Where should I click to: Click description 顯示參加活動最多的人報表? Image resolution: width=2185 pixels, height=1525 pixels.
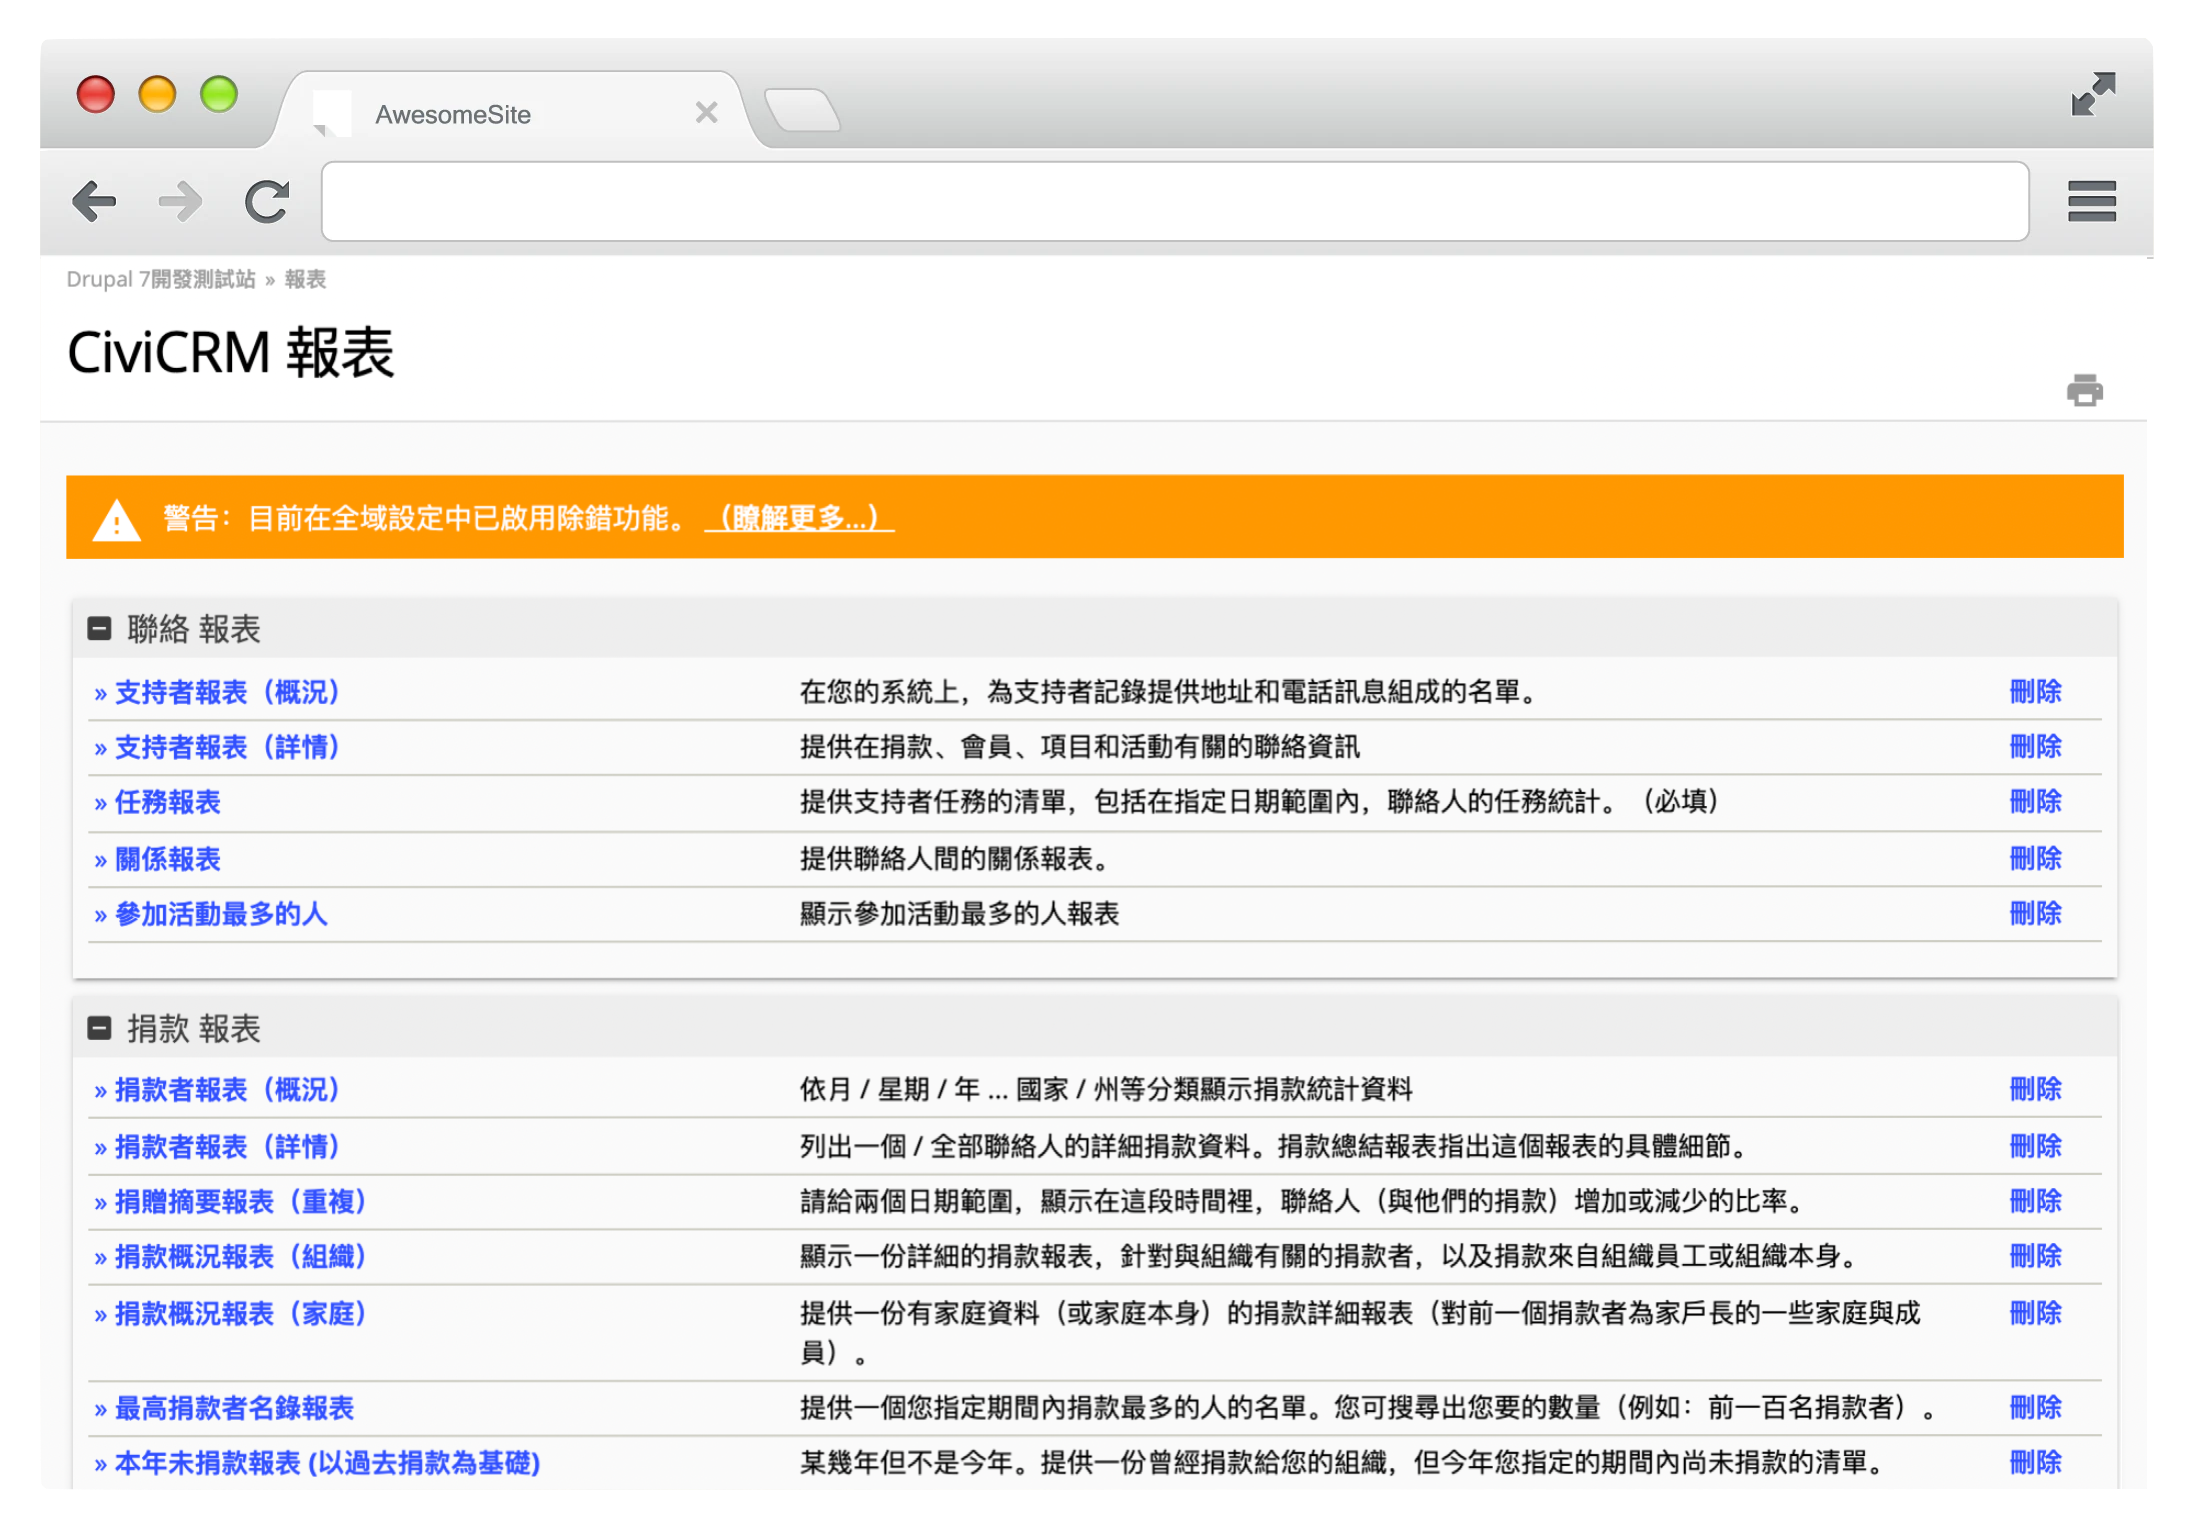coord(959,914)
